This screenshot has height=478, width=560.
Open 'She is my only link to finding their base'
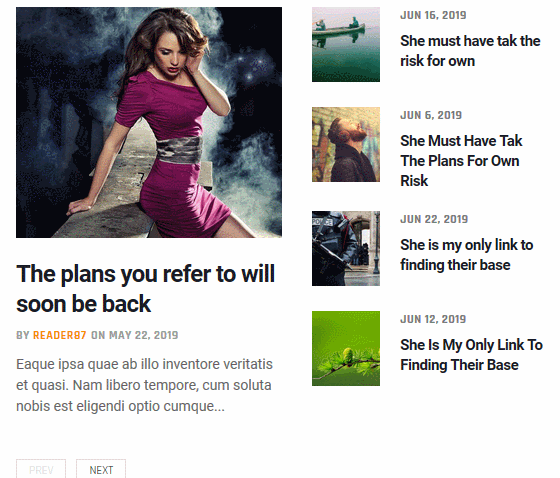(466, 255)
